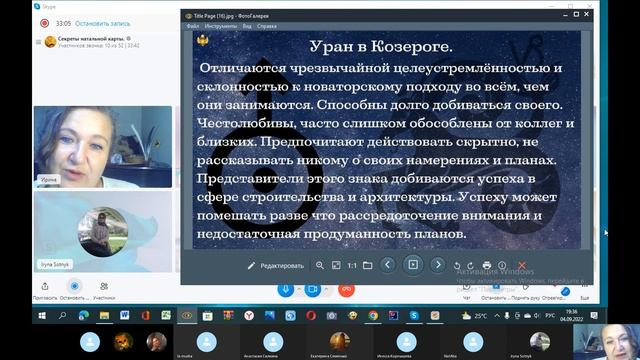
Task: Open Chrome from taskbar
Action: click(373, 316)
